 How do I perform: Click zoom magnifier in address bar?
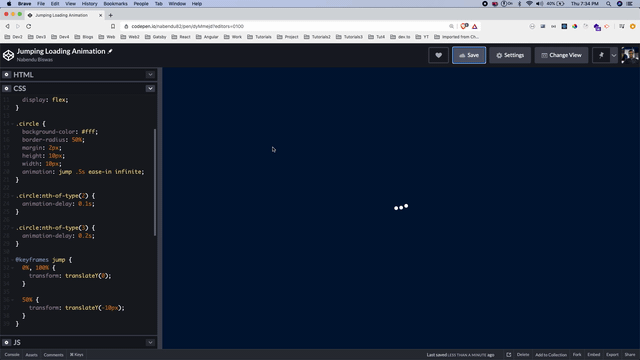[x=451, y=26]
